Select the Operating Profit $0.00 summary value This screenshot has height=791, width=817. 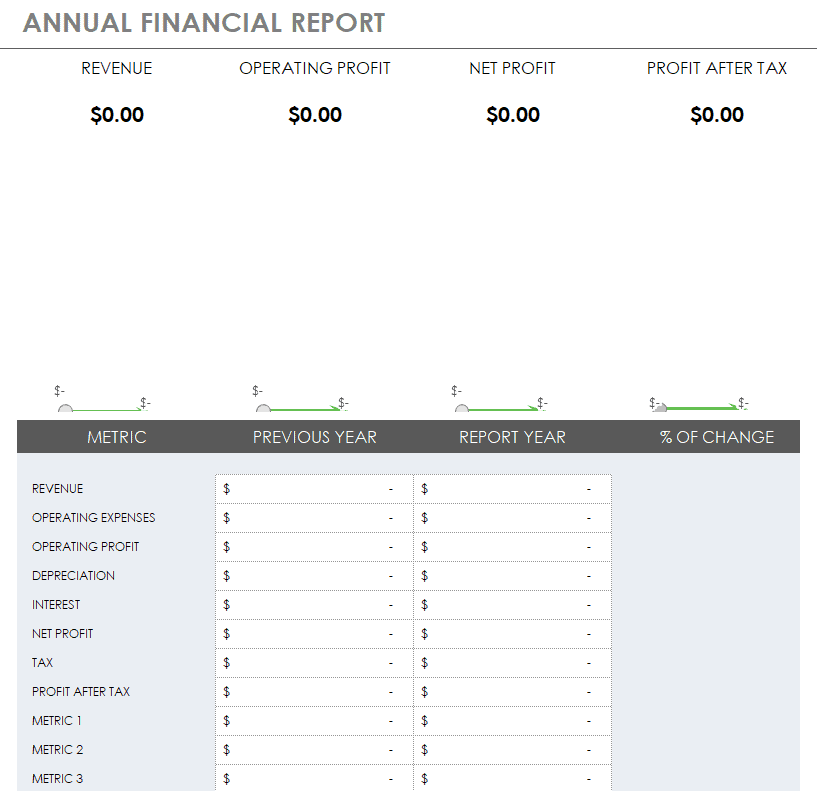click(x=315, y=115)
